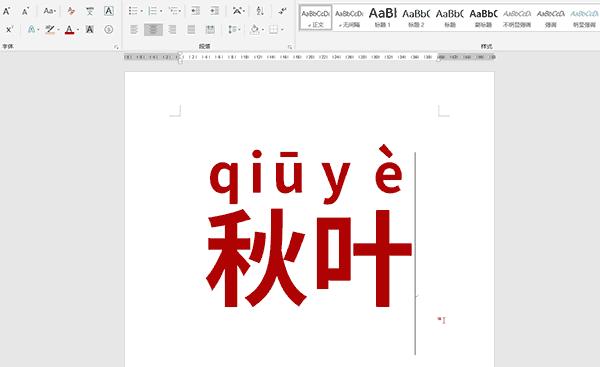Open the Line Spacing dropdown

point(234,29)
